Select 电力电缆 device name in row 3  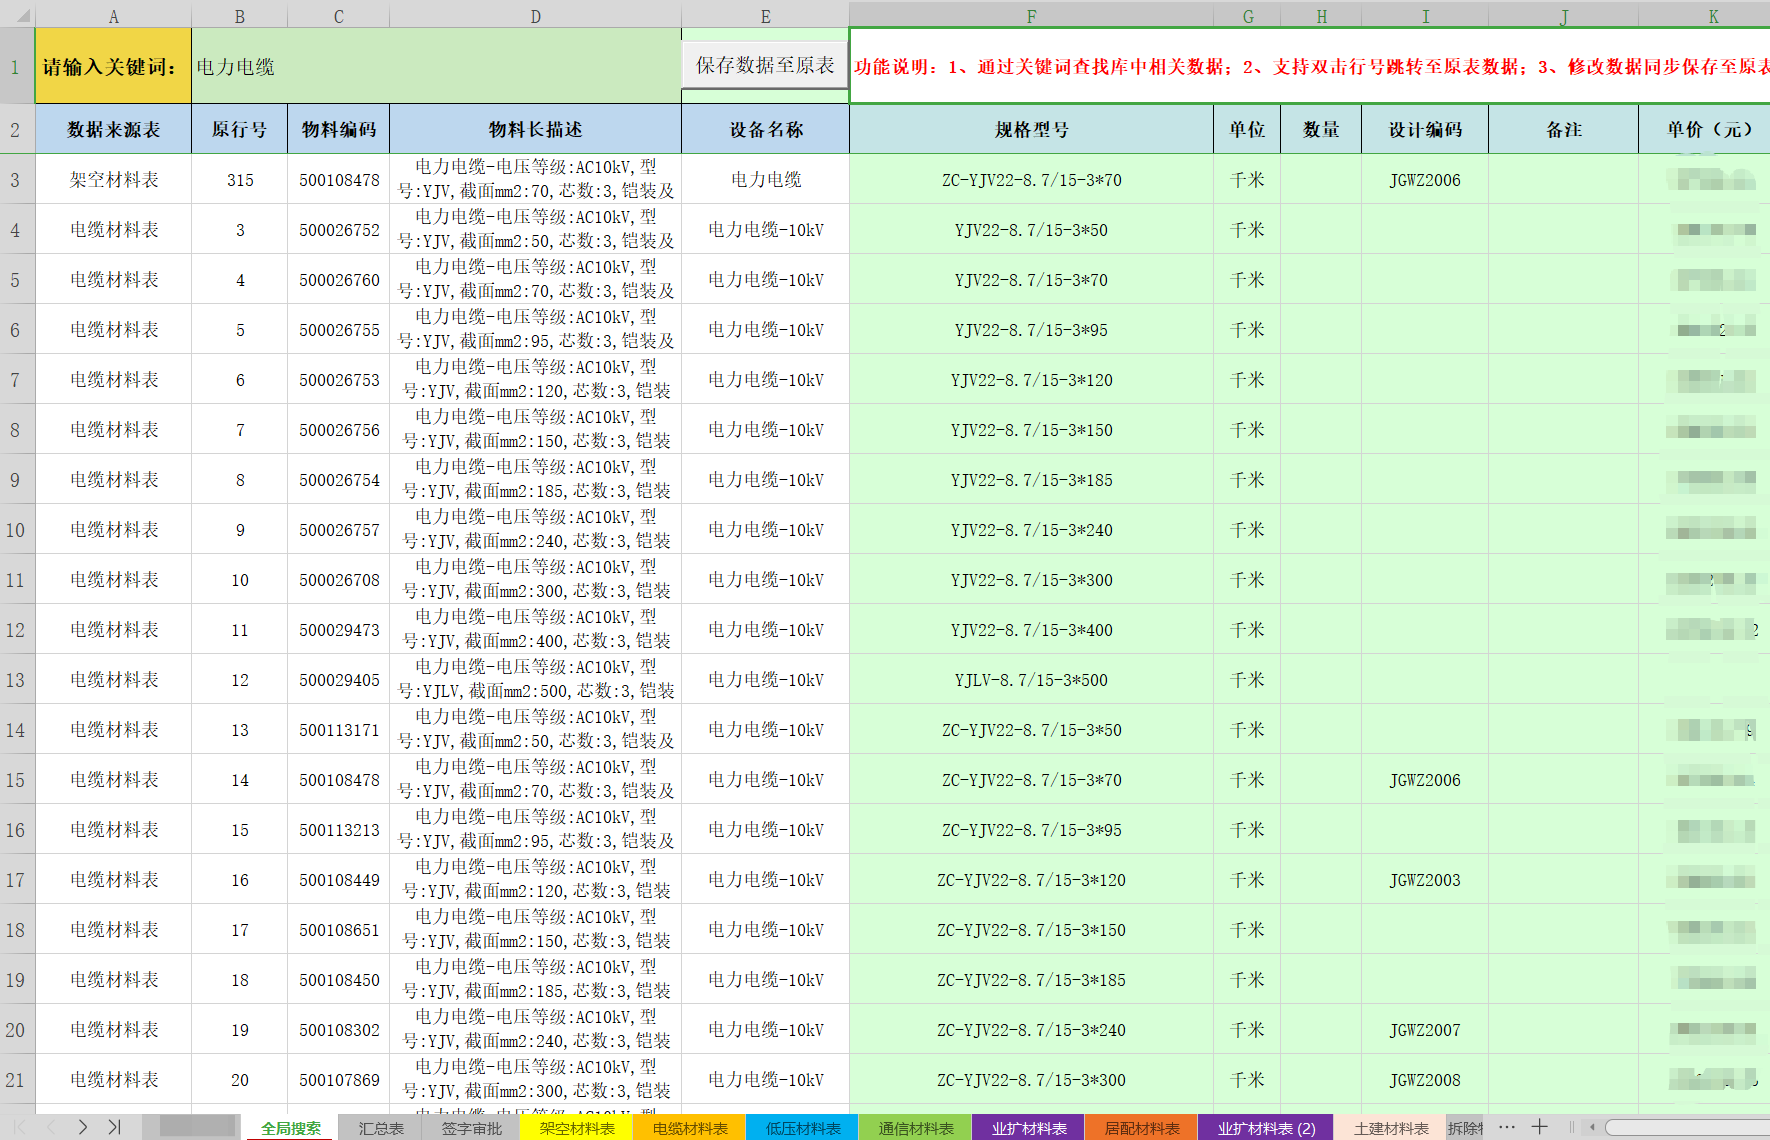click(766, 180)
